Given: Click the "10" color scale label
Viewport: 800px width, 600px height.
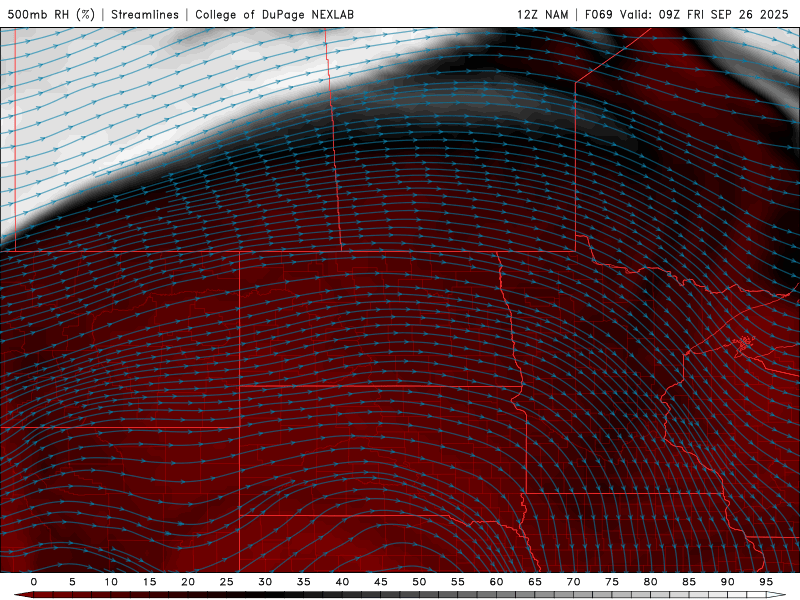Looking at the screenshot, I should tap(111, 582).
